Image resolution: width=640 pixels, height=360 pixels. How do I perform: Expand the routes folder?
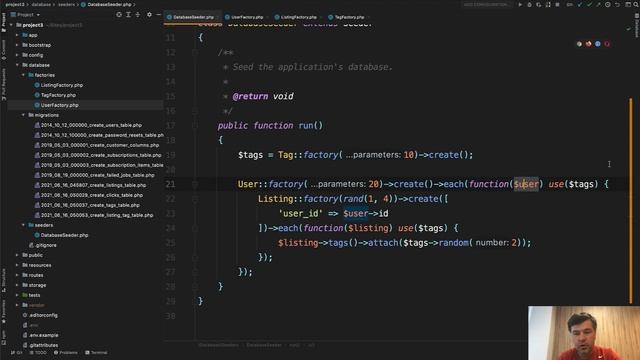pyautogui.click(x=17, y=275)
